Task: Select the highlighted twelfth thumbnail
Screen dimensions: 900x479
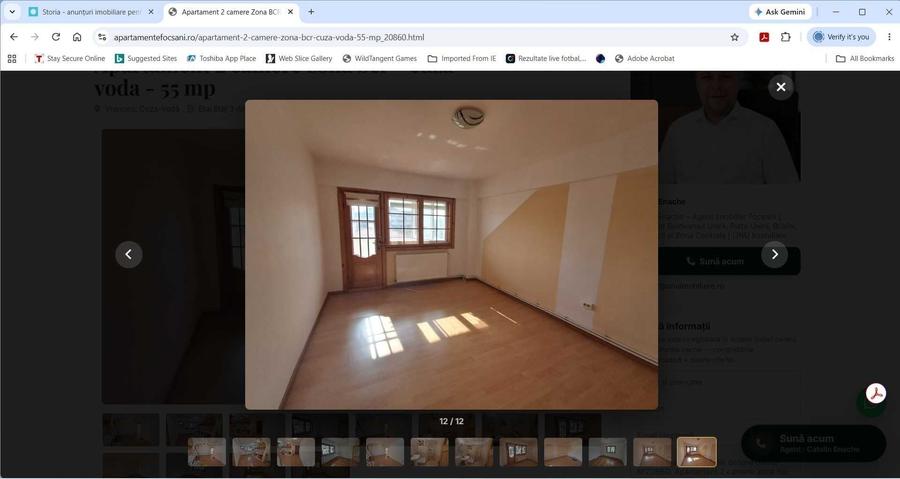Action: coord(697,452)
